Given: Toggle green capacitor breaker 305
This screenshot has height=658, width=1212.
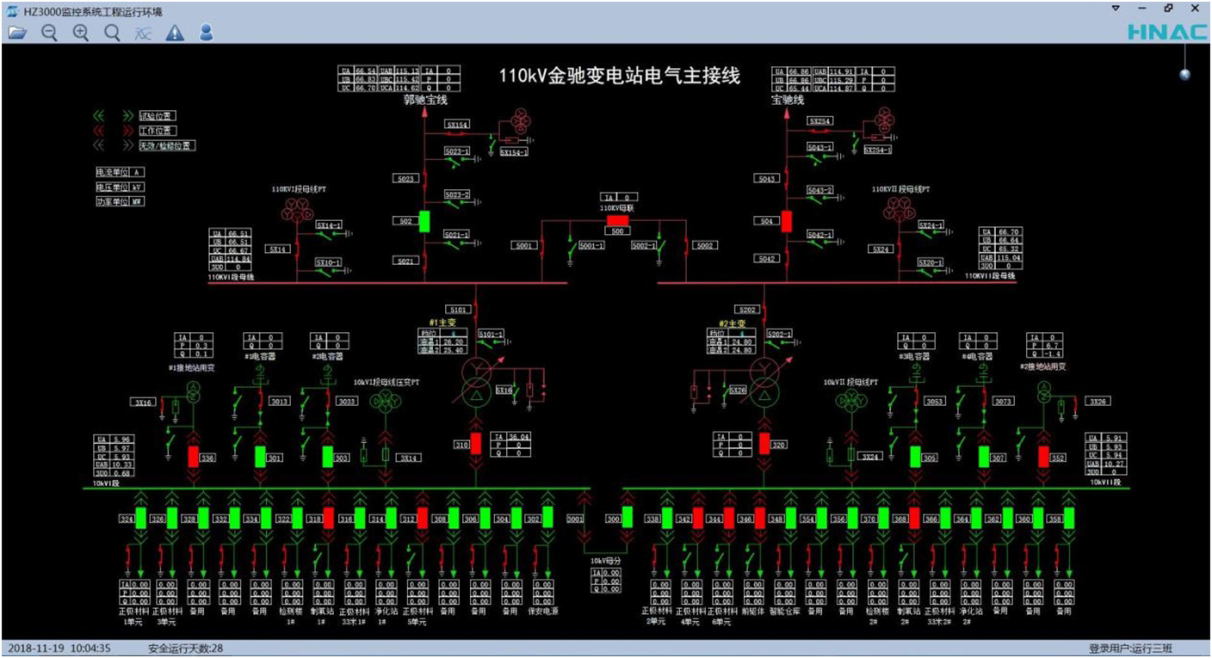Looking at the screenshot, I should (x=915, y=456).
